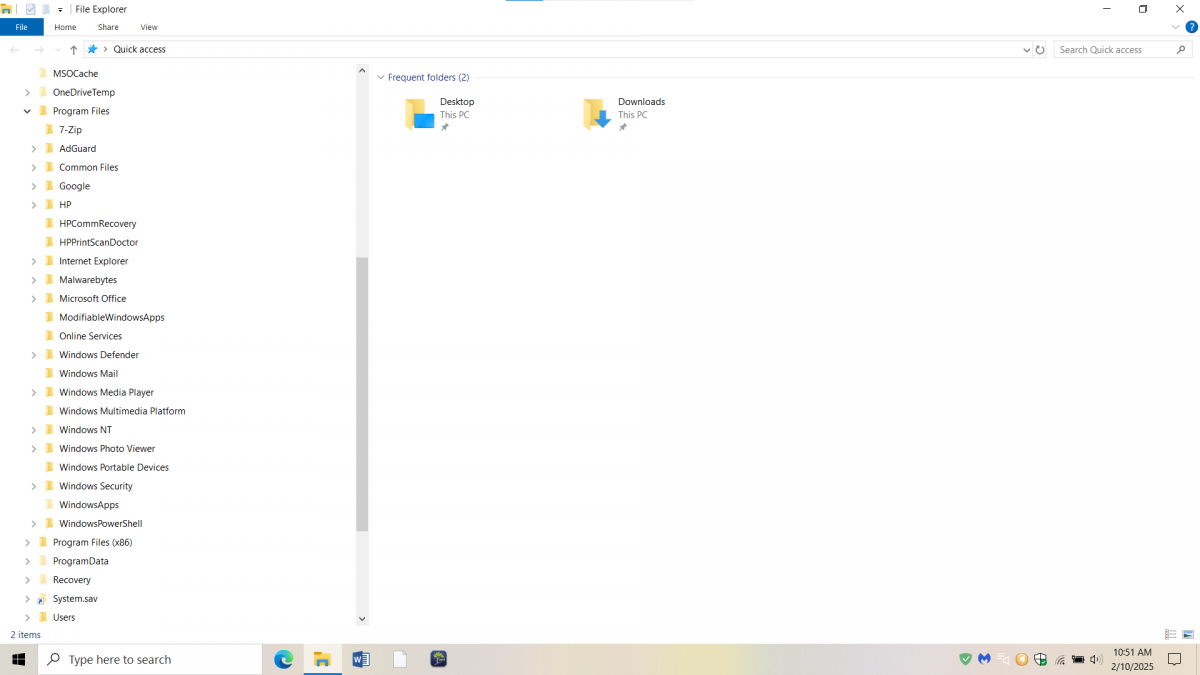
Task: Expand the OneDriveTemp tree node
Action: [27, 92]
